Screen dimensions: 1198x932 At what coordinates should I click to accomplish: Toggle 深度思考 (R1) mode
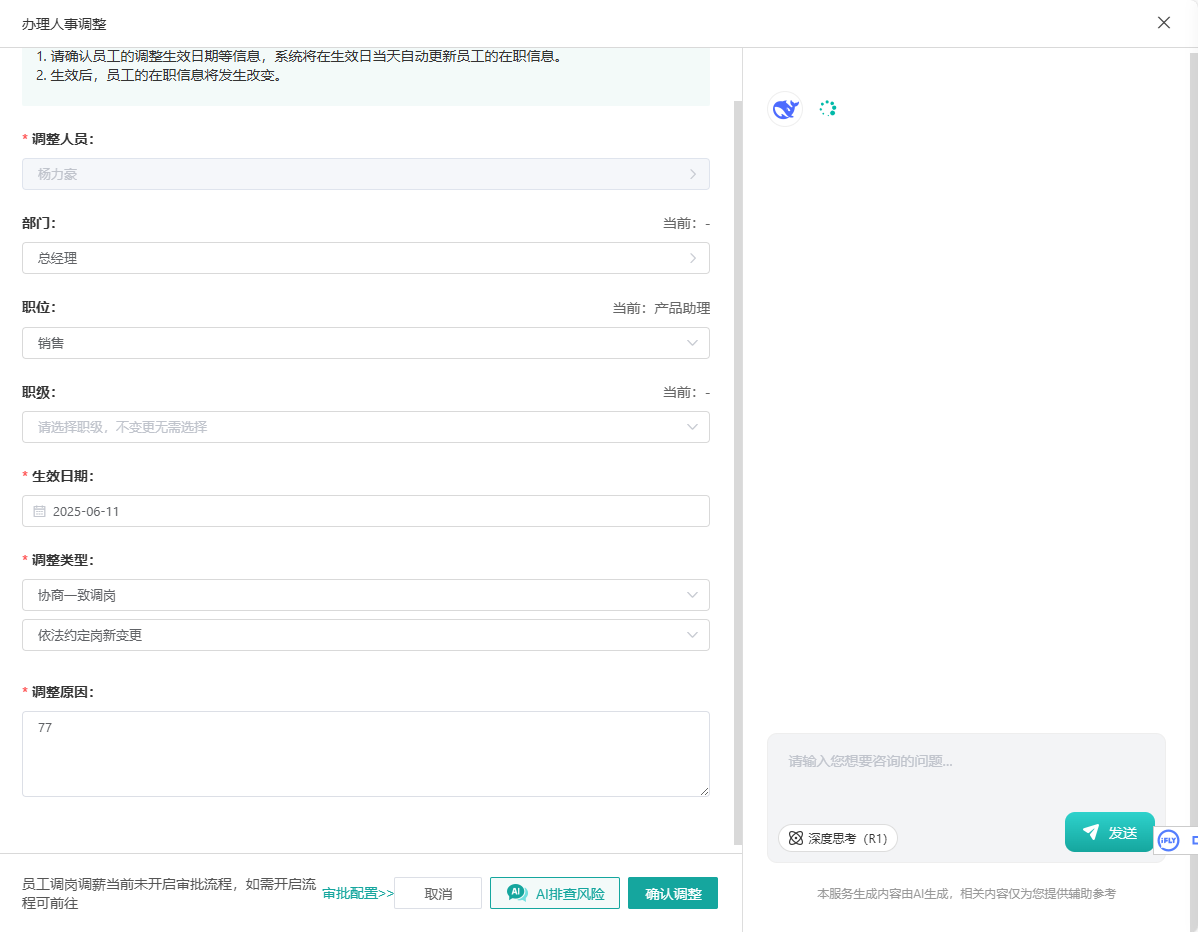[837, 838]
